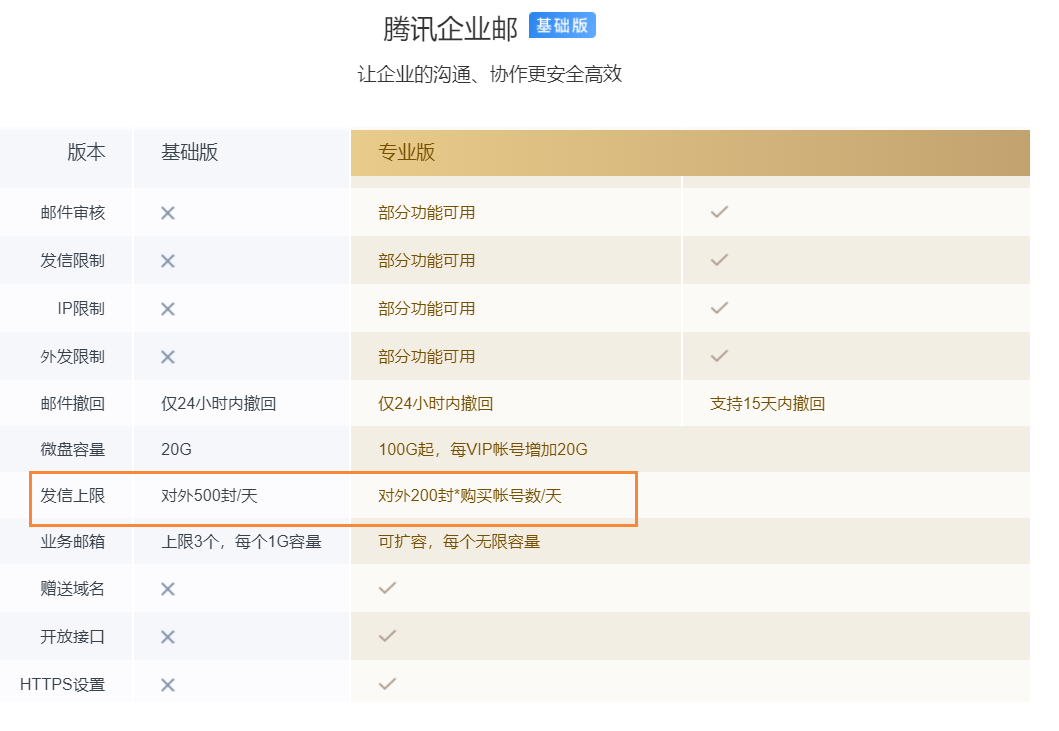
Task: Click the X icon in 开放接口 row
Action: tap(168, 637)
